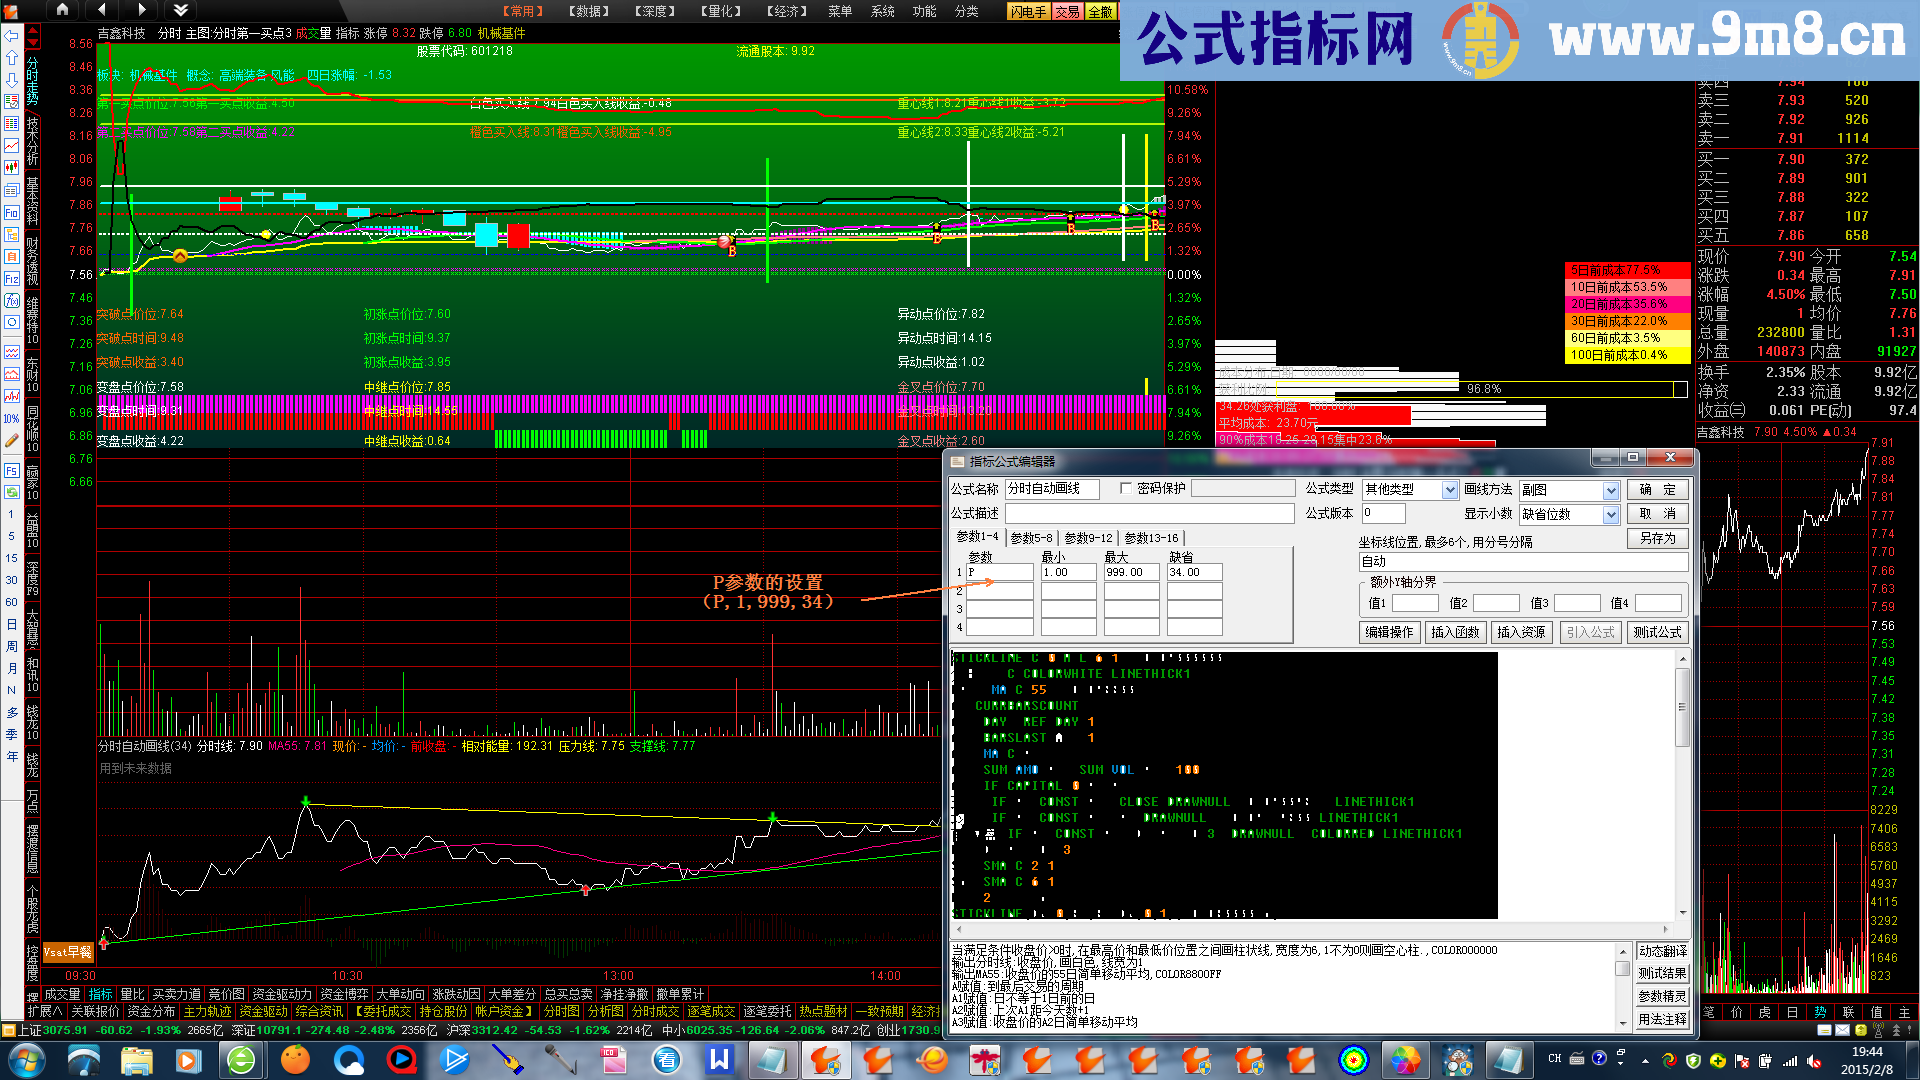Click the WPS Writer taskbar icon
This screenshot has width=1920, height=1080.
[719, 1059]
